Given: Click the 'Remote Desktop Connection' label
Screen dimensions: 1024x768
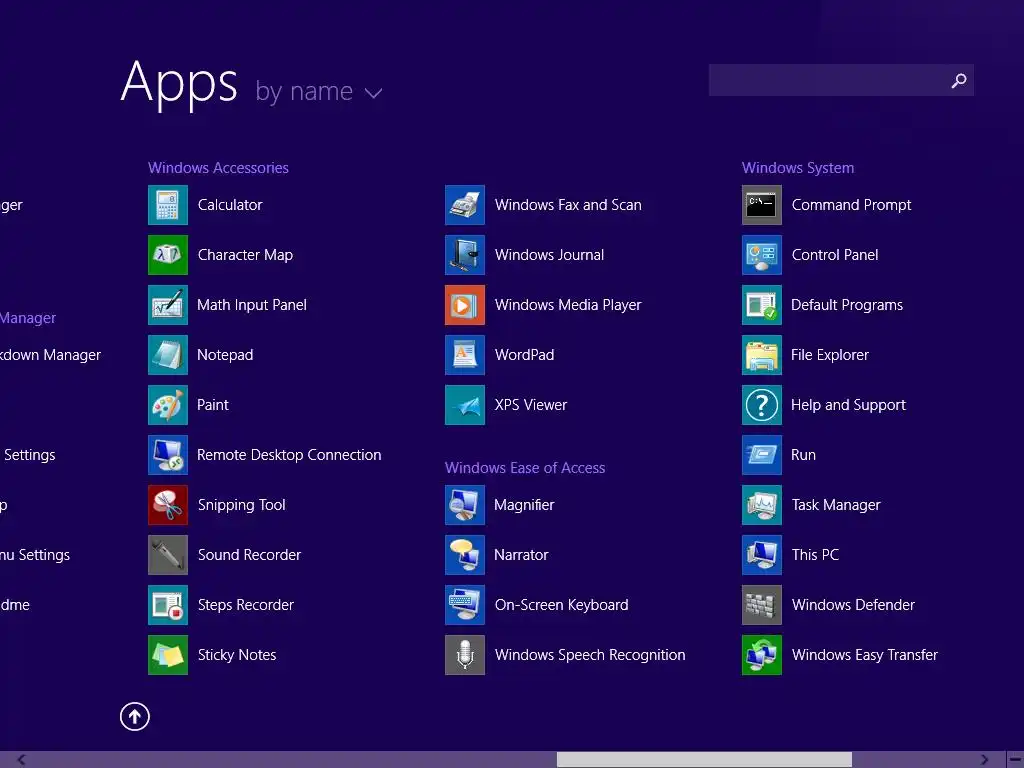Looking at the screenshot, I should 289,455.
